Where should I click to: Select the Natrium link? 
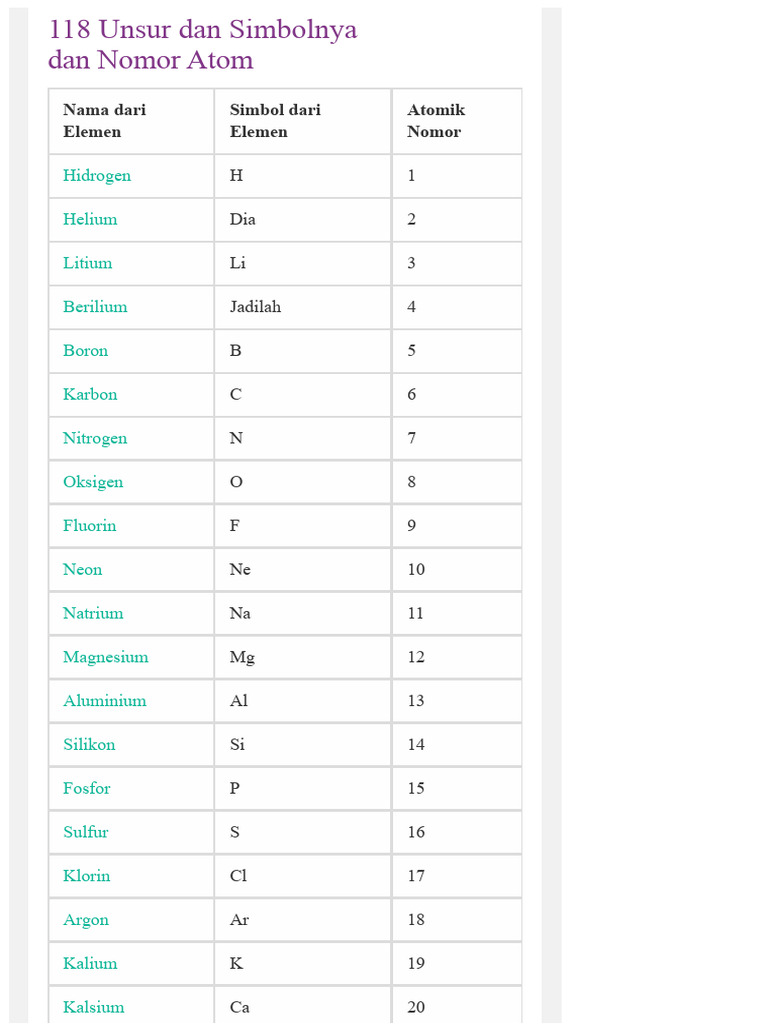(93, 613)
